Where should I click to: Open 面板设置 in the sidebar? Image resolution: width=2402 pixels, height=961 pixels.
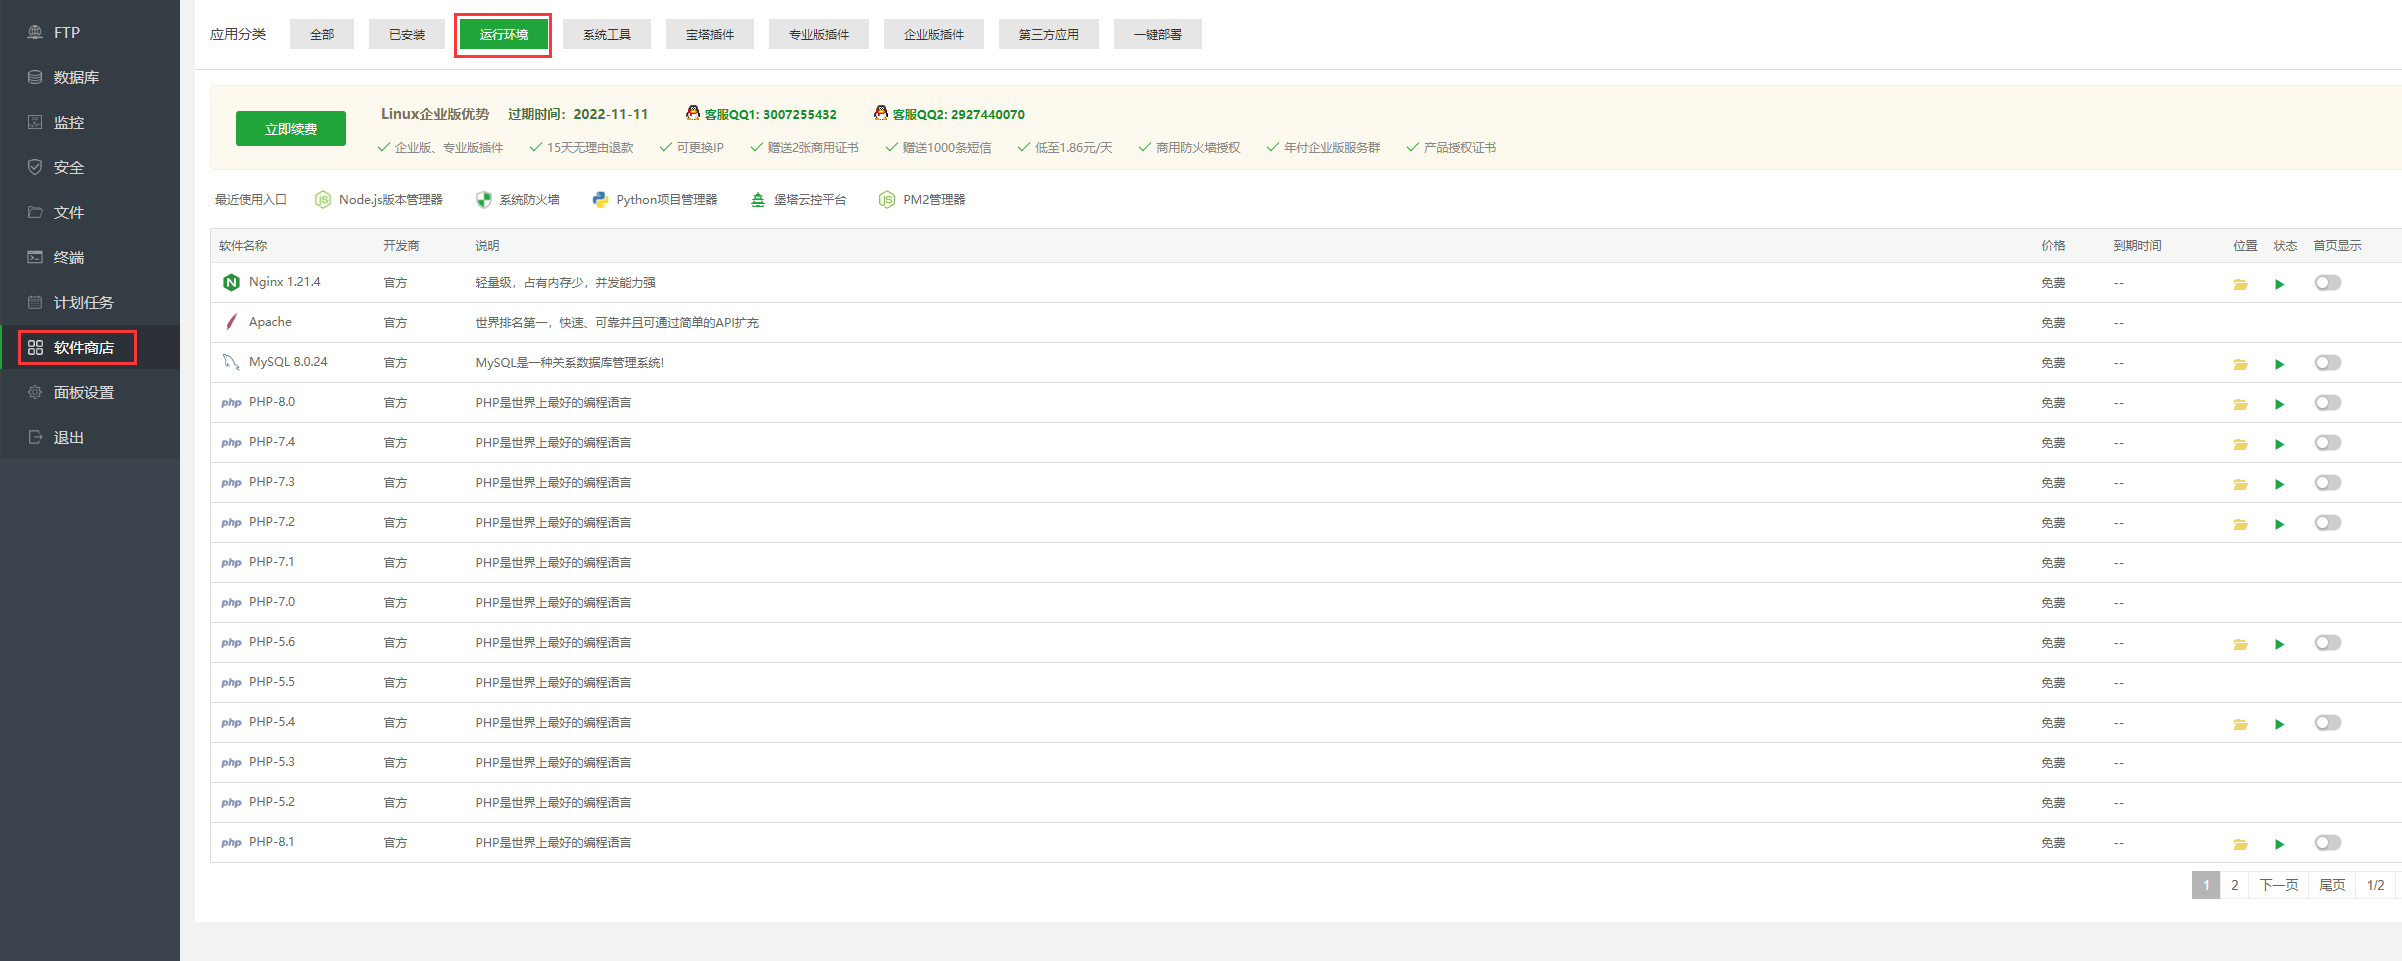click(x=90, y=392)
